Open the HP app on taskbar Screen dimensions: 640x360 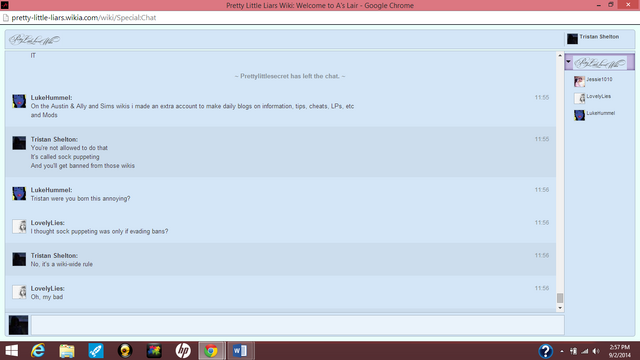point(183,351)
